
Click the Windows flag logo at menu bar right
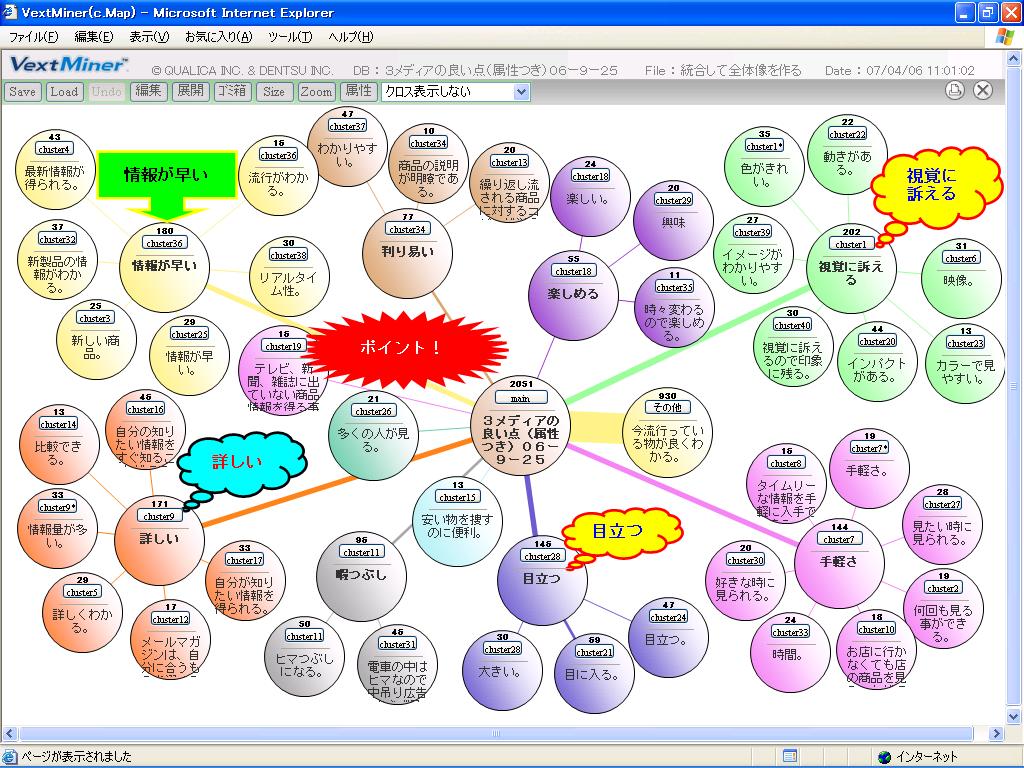coord(1004,36)
